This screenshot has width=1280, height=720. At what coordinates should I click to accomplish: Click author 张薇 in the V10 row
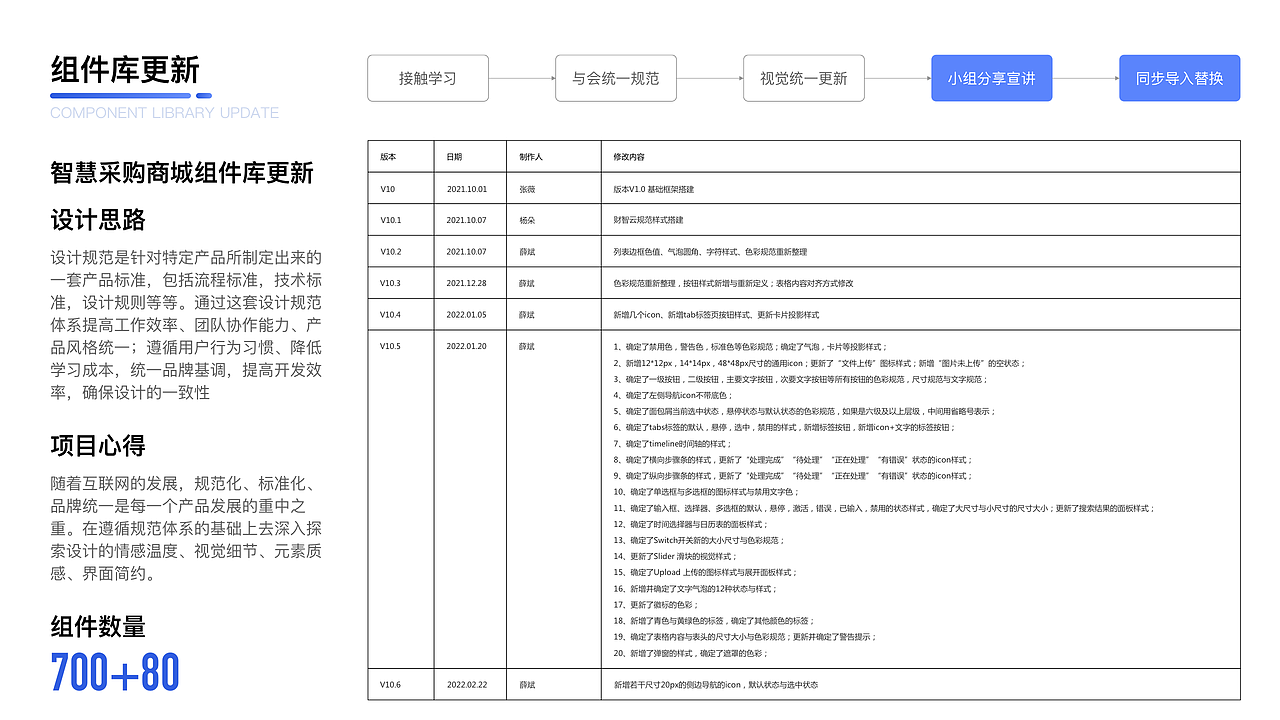[525, 188]
